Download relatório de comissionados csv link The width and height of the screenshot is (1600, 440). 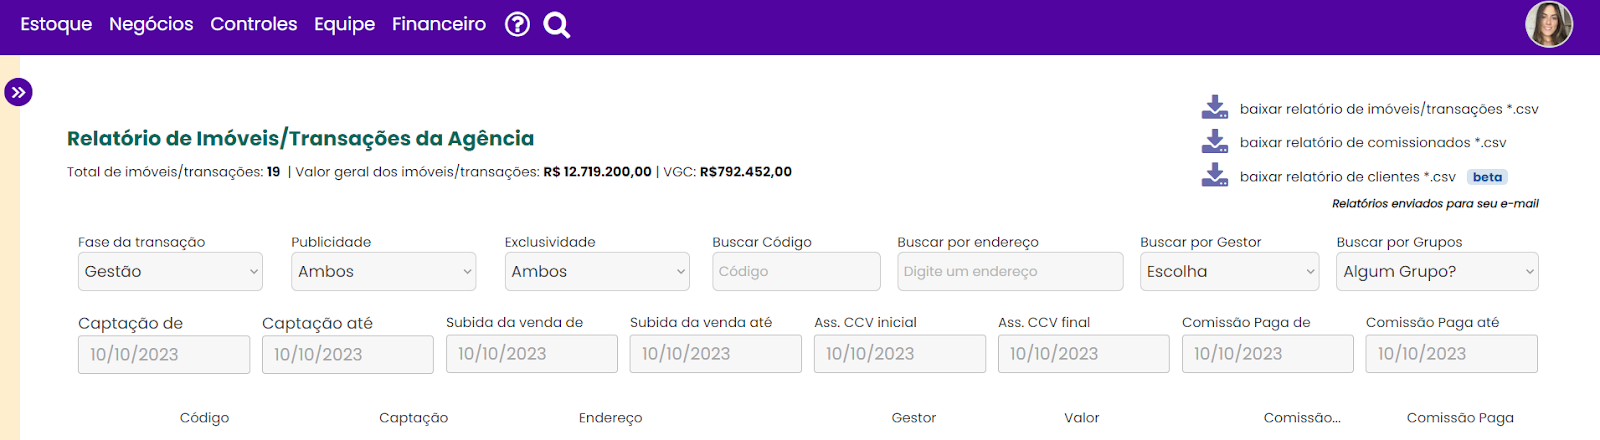[x=1373, y=143]
